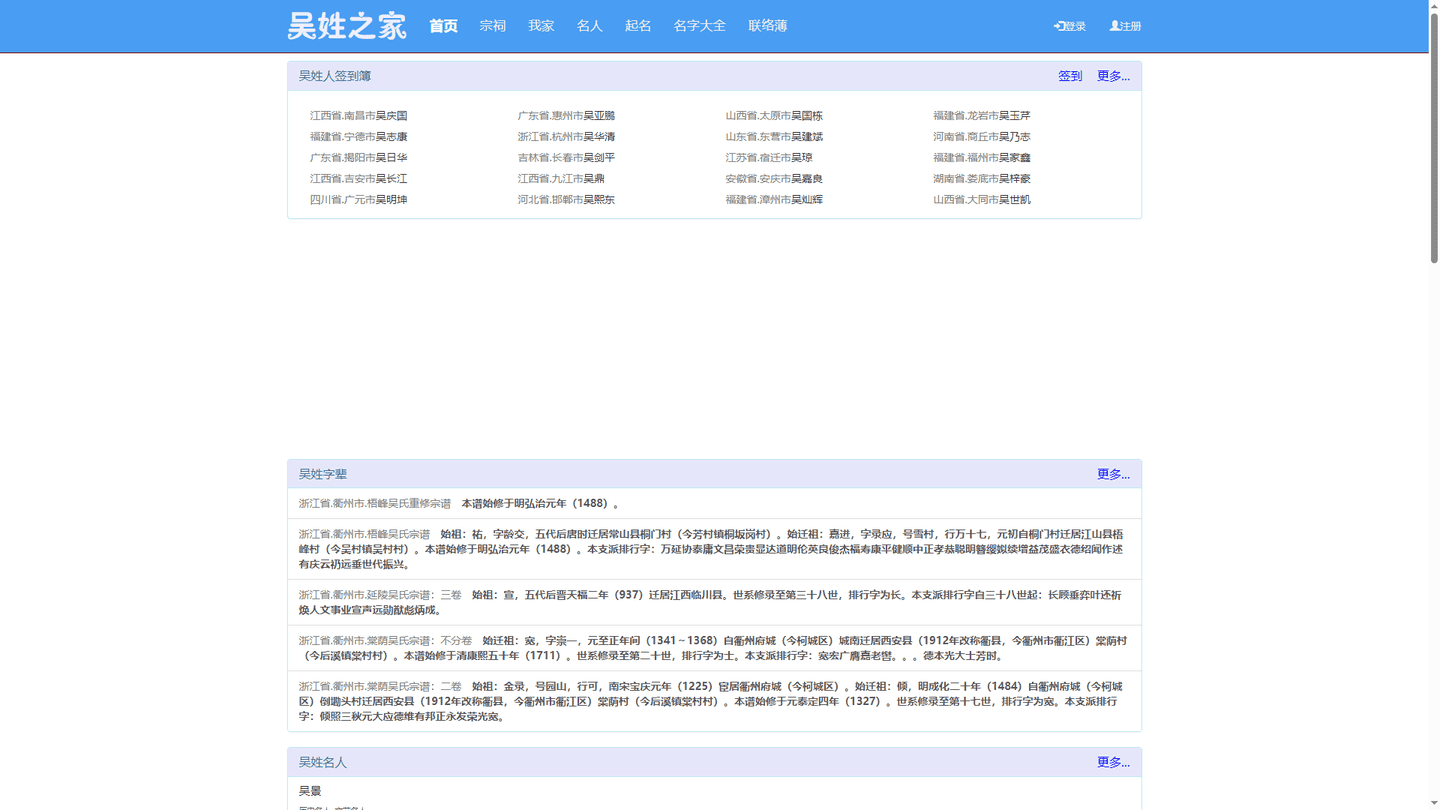Select sign-in entry 福建省.福州市吴家鑫

pyautogui.click(x=982, y=158)
